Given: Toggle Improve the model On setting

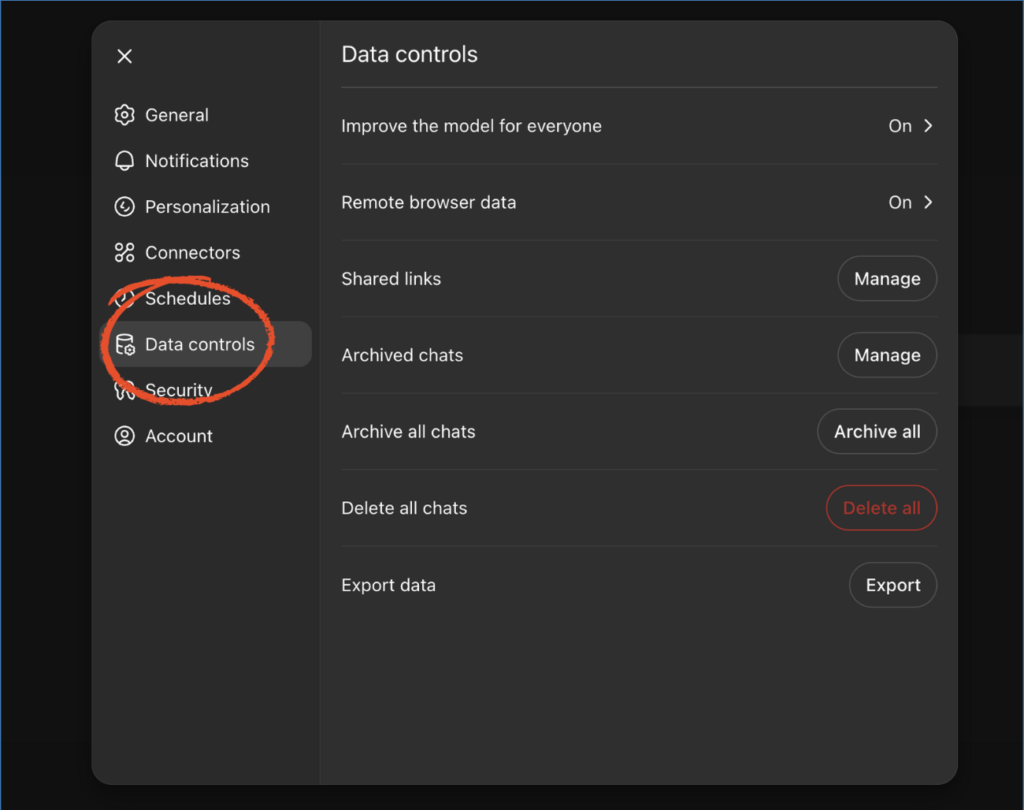Looking at the screenshot, I should click(900, 126).
